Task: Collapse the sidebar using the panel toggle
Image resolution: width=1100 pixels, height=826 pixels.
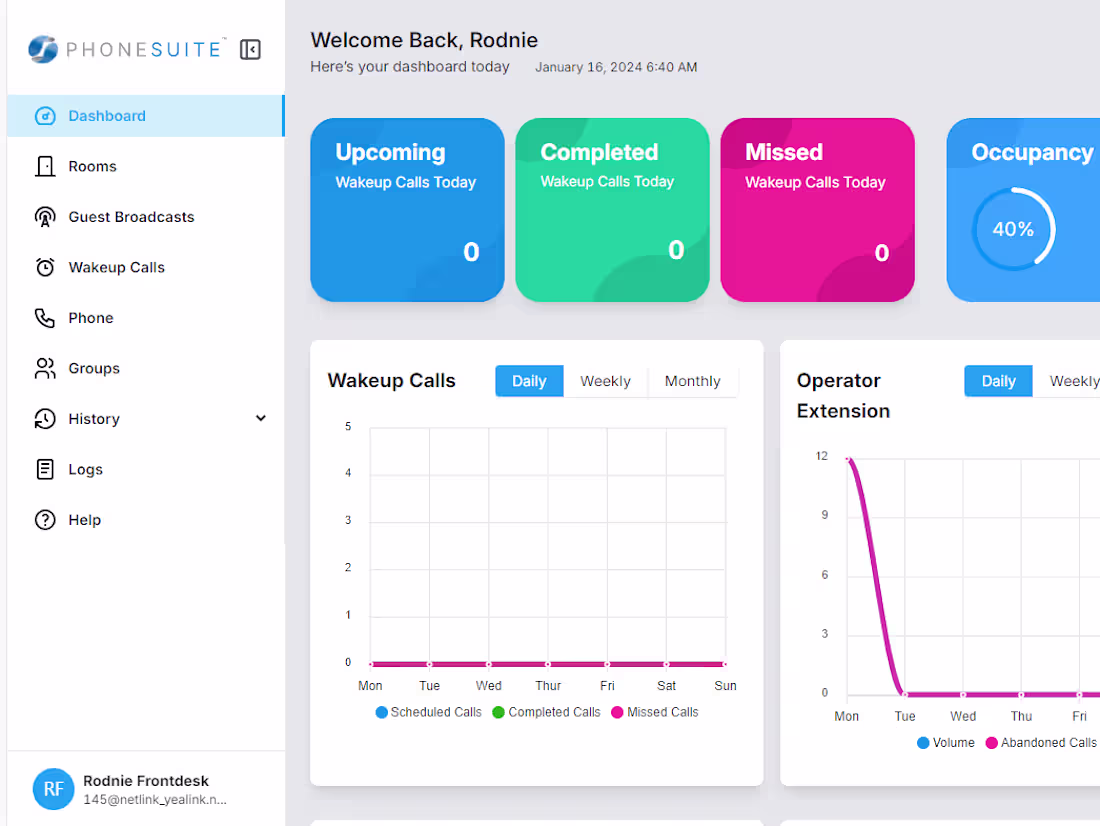Action: pos(250,48)
